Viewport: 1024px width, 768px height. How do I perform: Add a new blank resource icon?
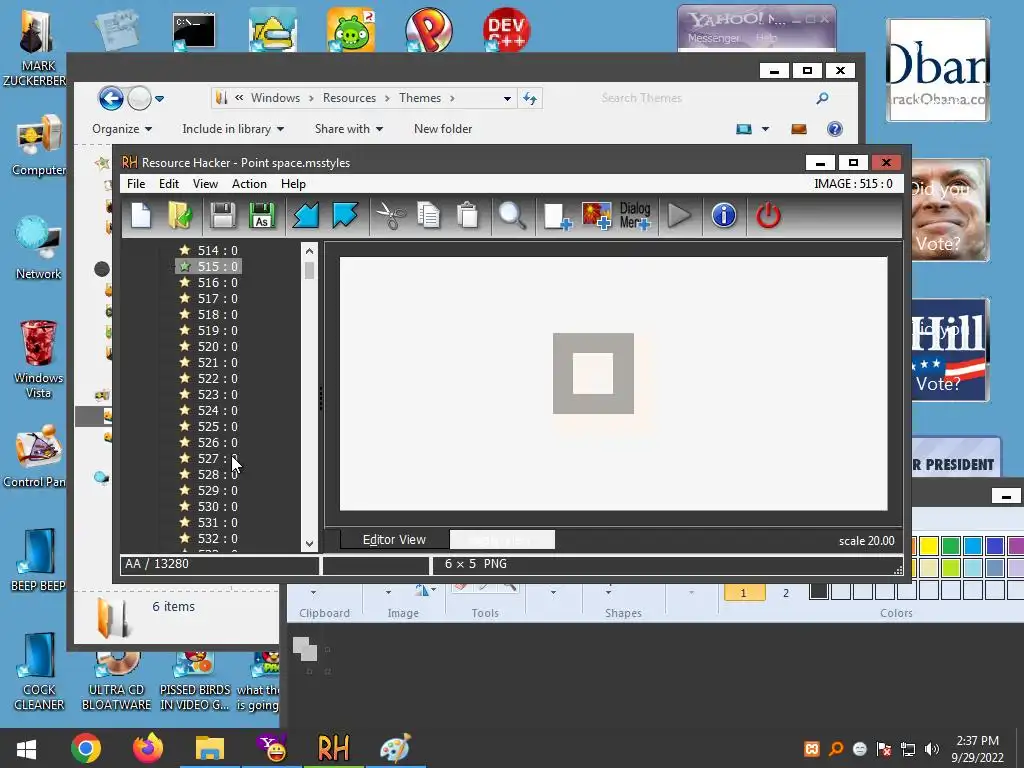[557, 216]
